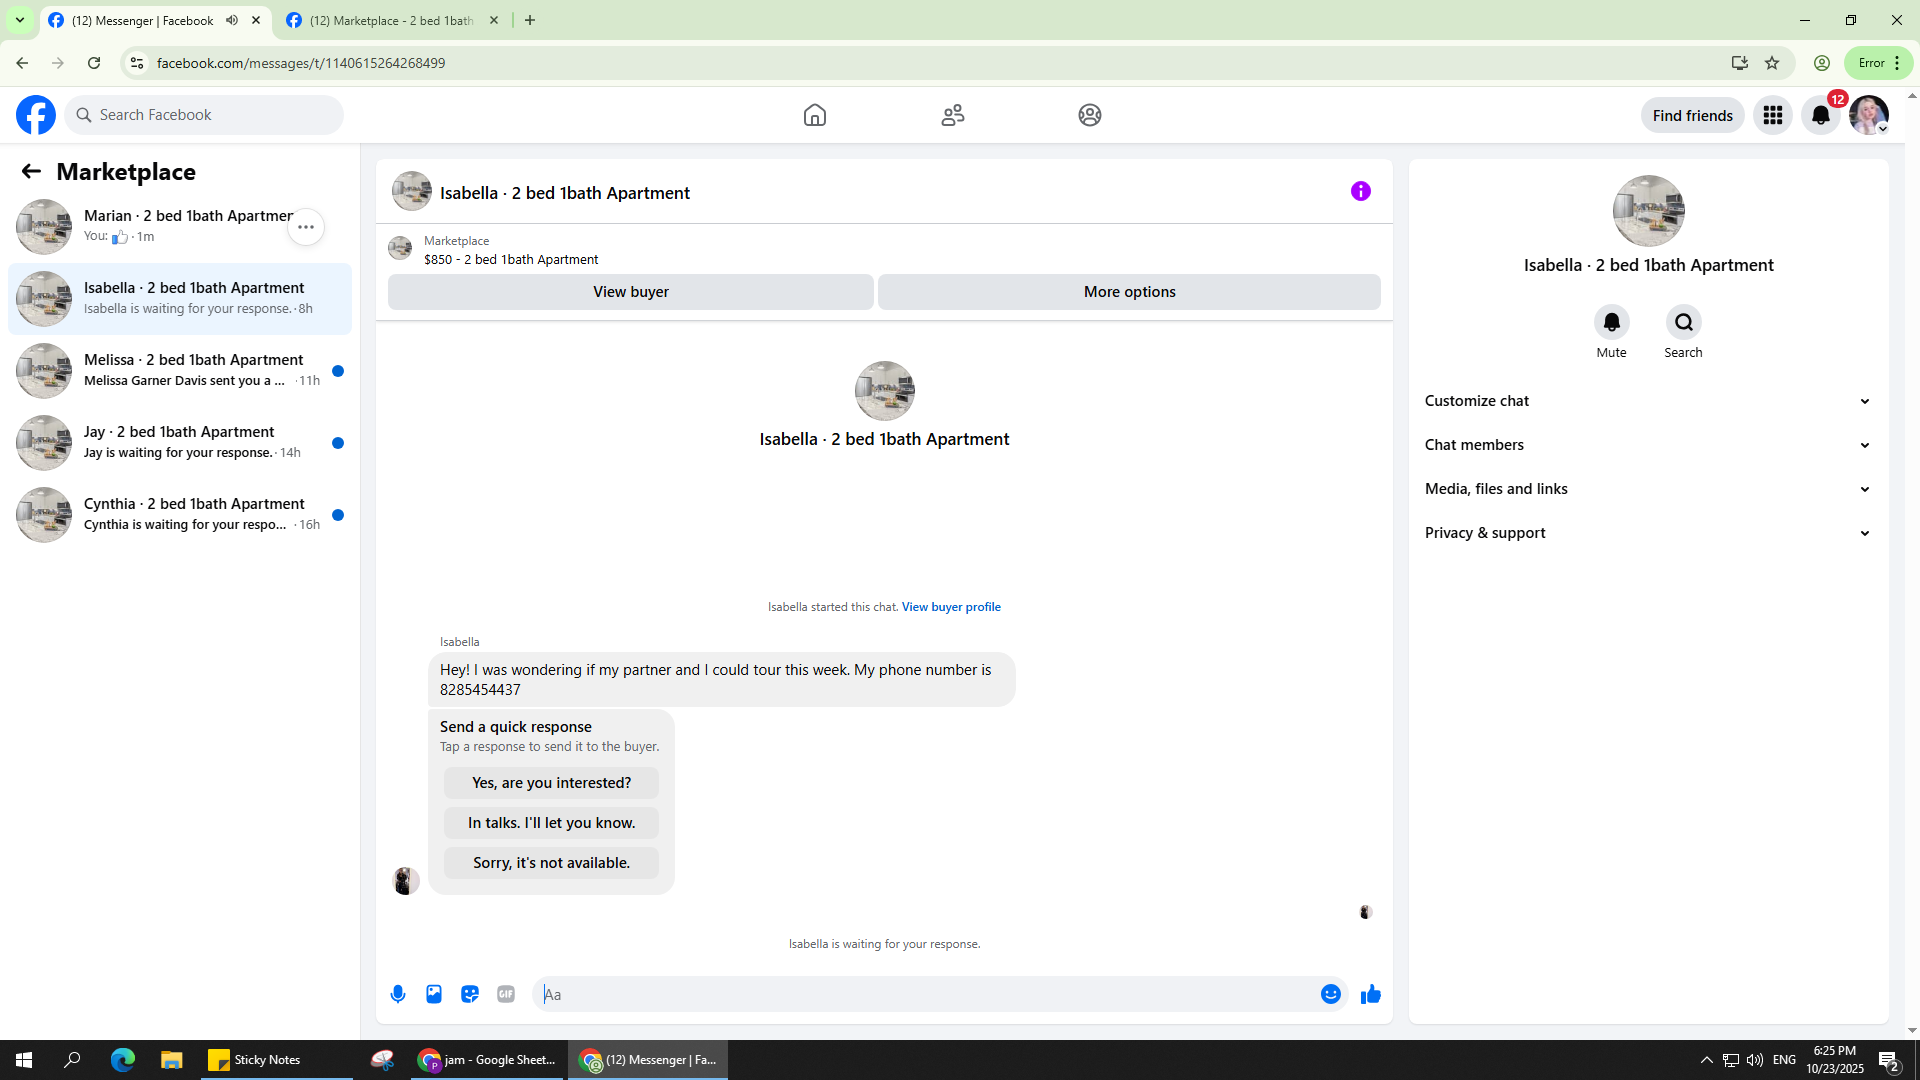Open the GIF picker
The height and width of the screenshot is (1080, 1920).
[x=506, y=994]
